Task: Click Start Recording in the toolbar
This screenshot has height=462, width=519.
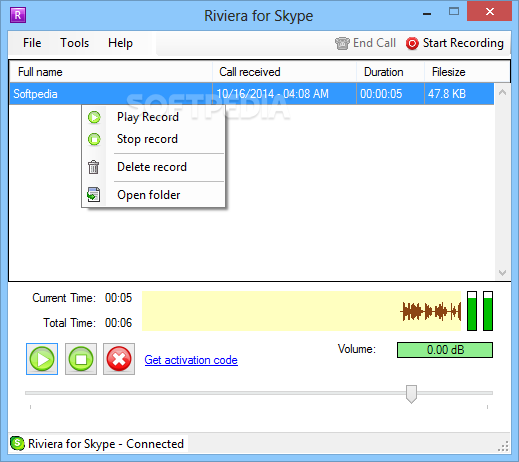Action: coord(455,43)
